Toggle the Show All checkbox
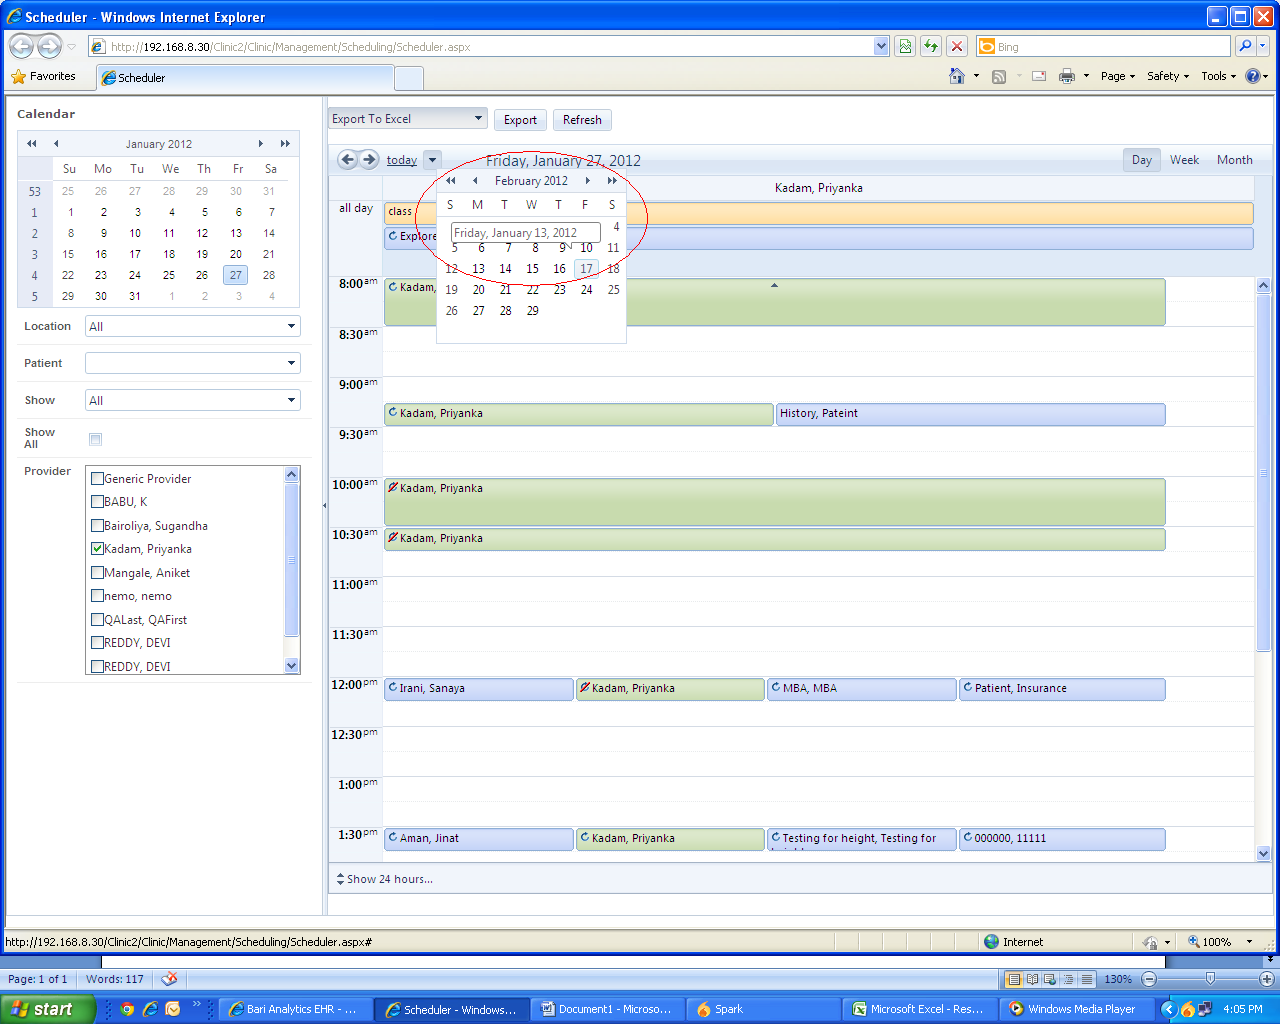 tap(96, 439)
